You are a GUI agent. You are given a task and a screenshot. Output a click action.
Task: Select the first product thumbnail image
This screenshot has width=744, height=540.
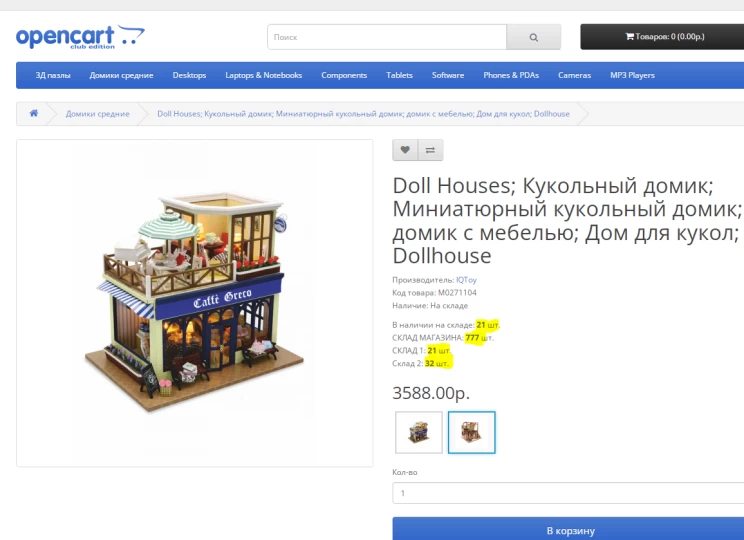pyautogui.click(x=418, y=432)
